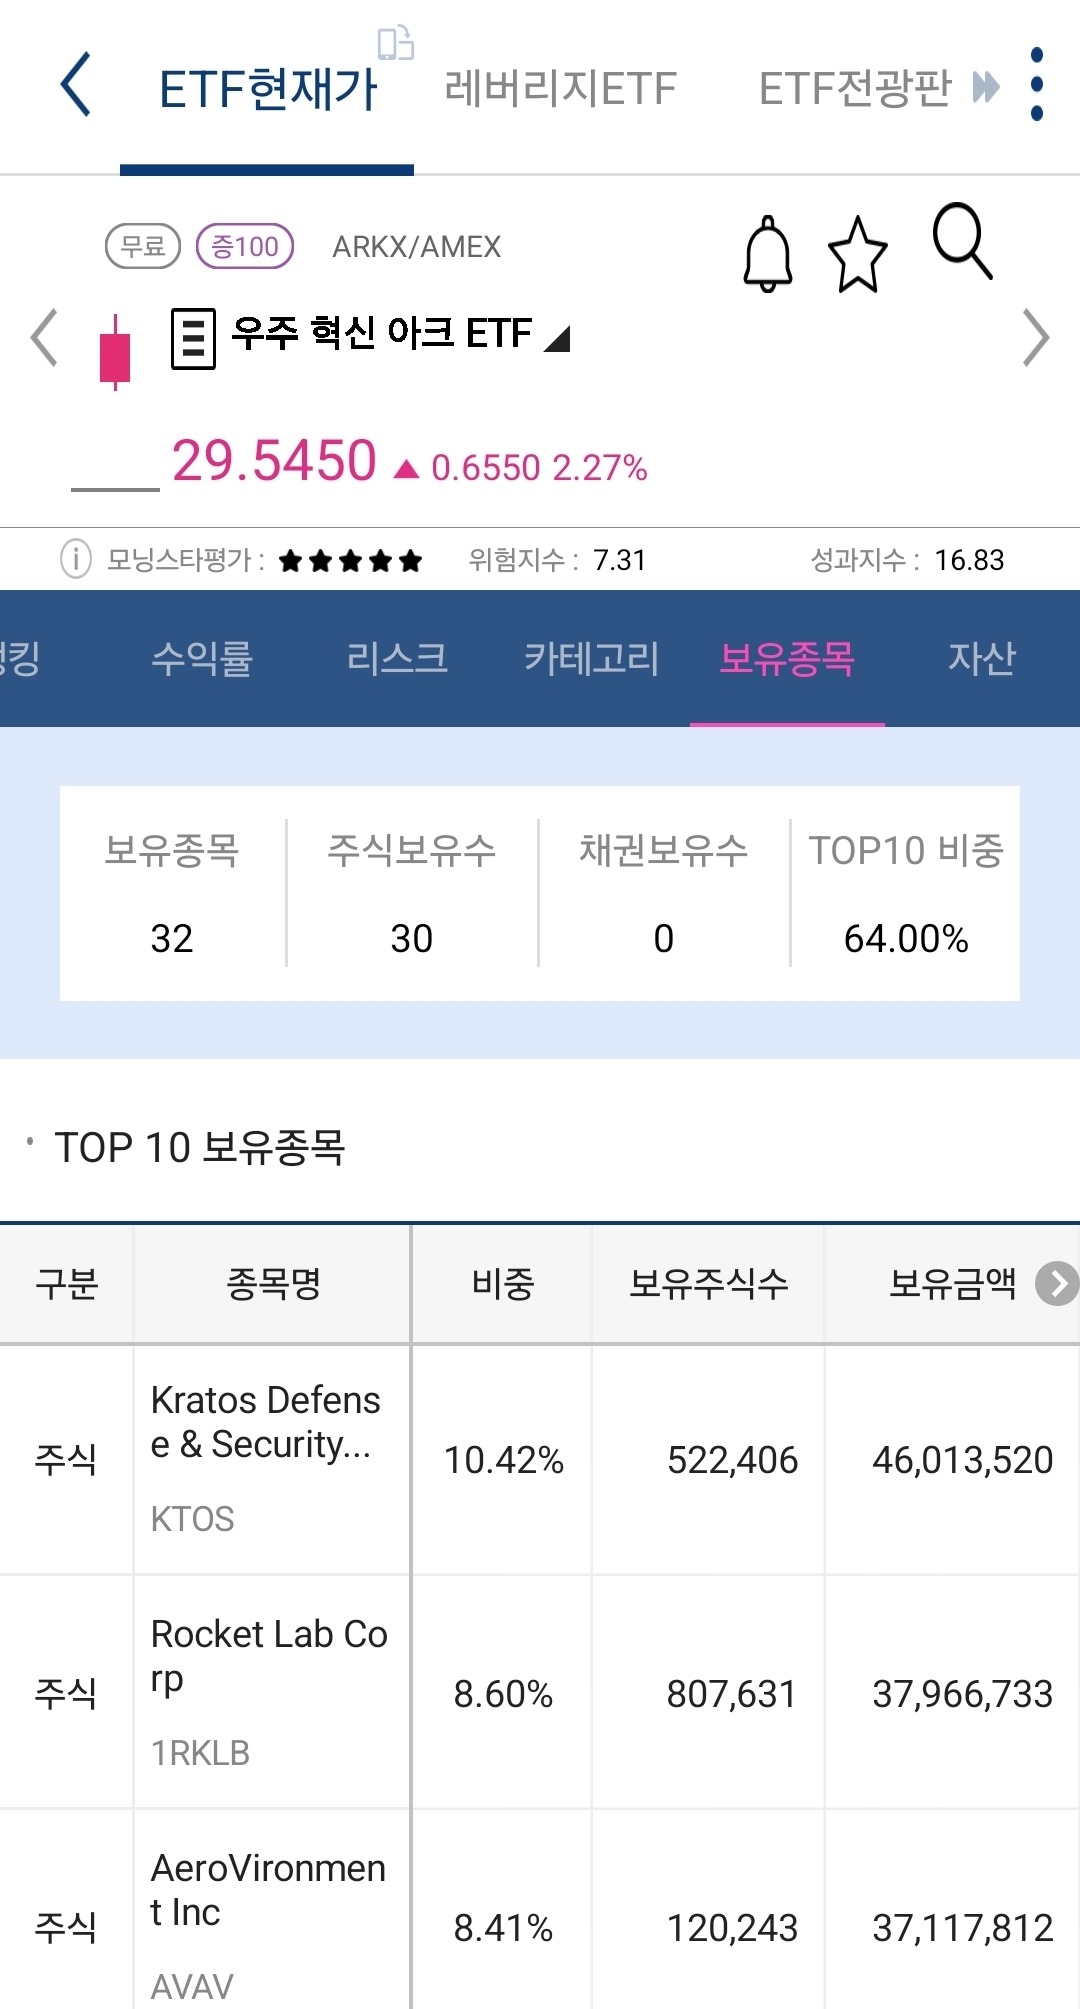Tap the 증100 badge

(246, 246)
